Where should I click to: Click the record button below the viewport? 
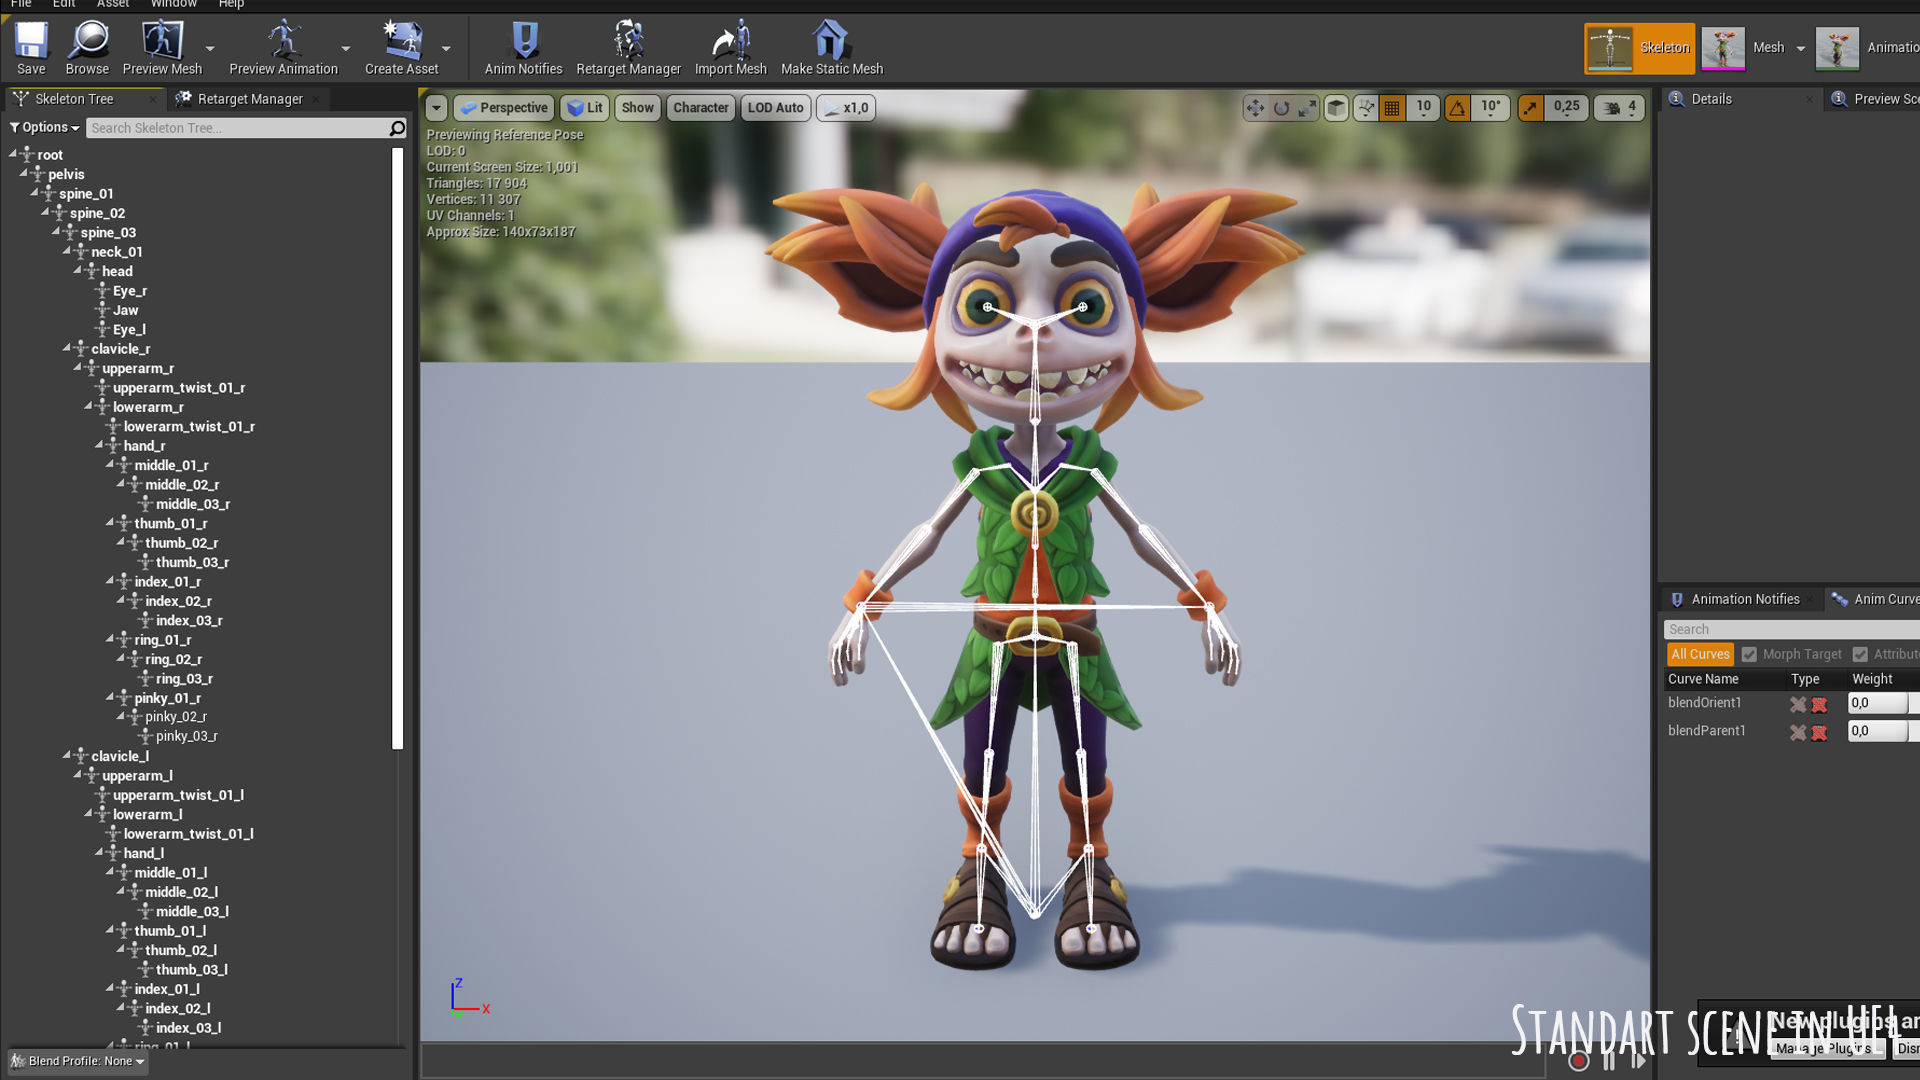[x=1579, y=1061]
